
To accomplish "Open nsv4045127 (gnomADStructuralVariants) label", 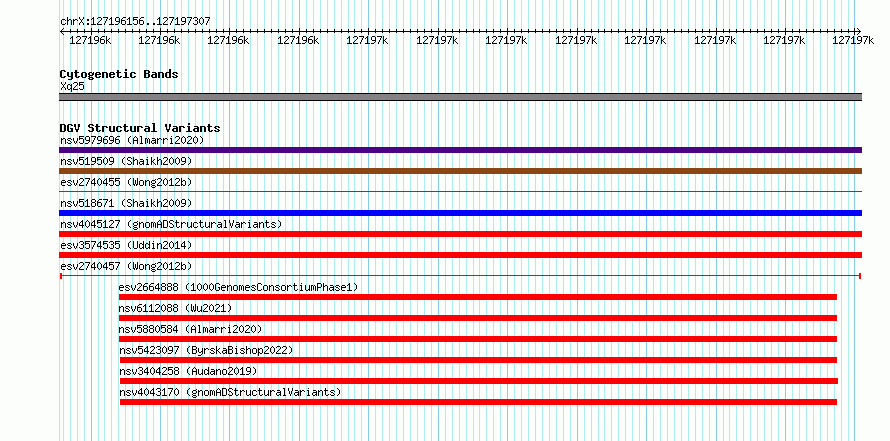I will [171, 224].
